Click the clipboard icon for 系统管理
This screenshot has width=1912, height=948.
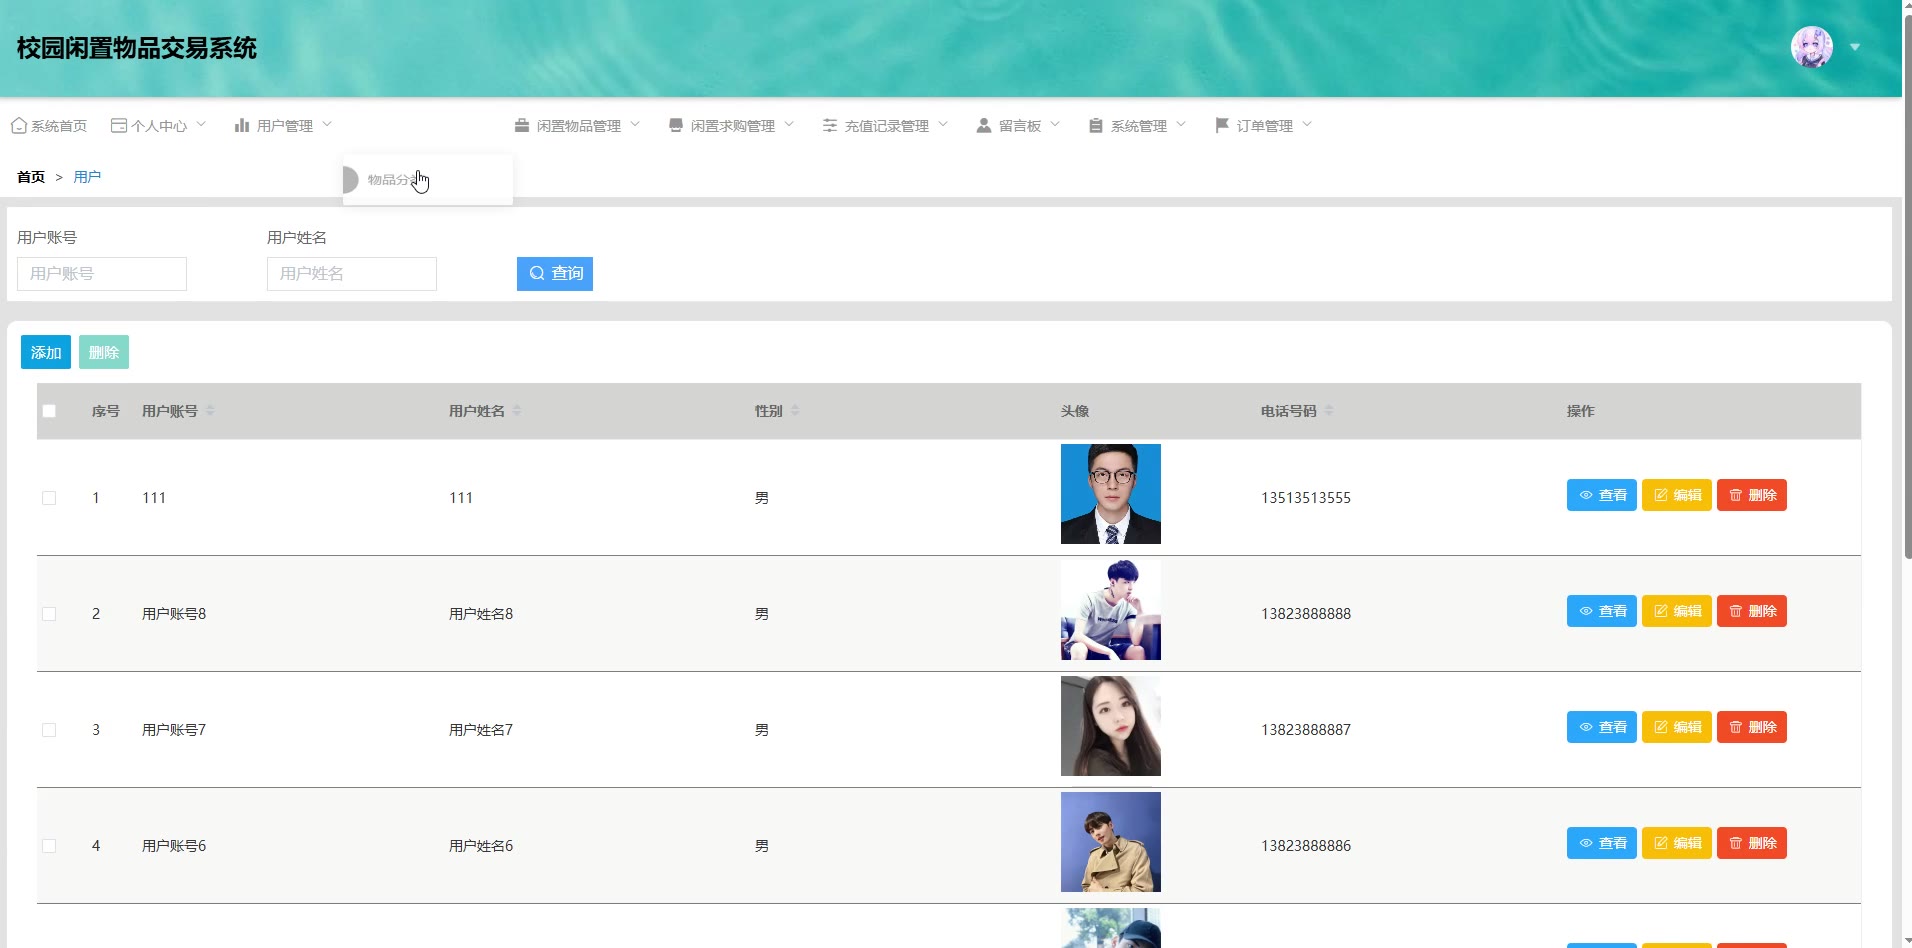point(1096,126)
